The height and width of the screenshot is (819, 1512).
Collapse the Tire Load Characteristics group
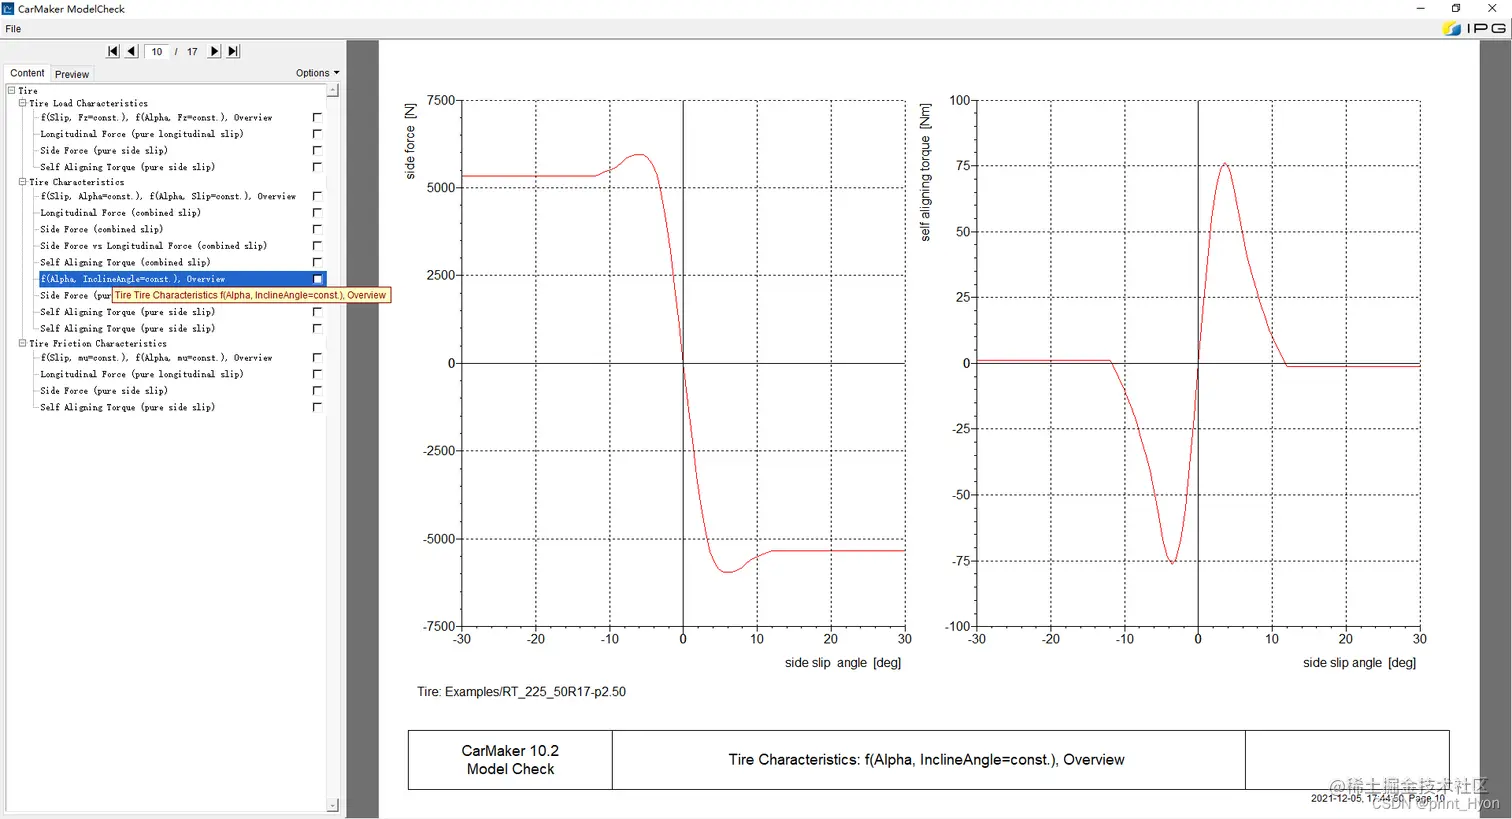point(22,103)
